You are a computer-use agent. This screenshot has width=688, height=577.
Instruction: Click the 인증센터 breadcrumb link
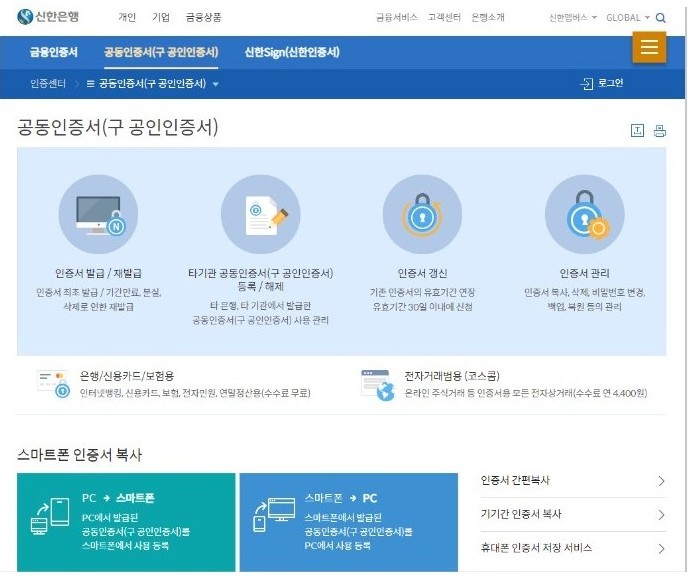[x=48, y=83]
